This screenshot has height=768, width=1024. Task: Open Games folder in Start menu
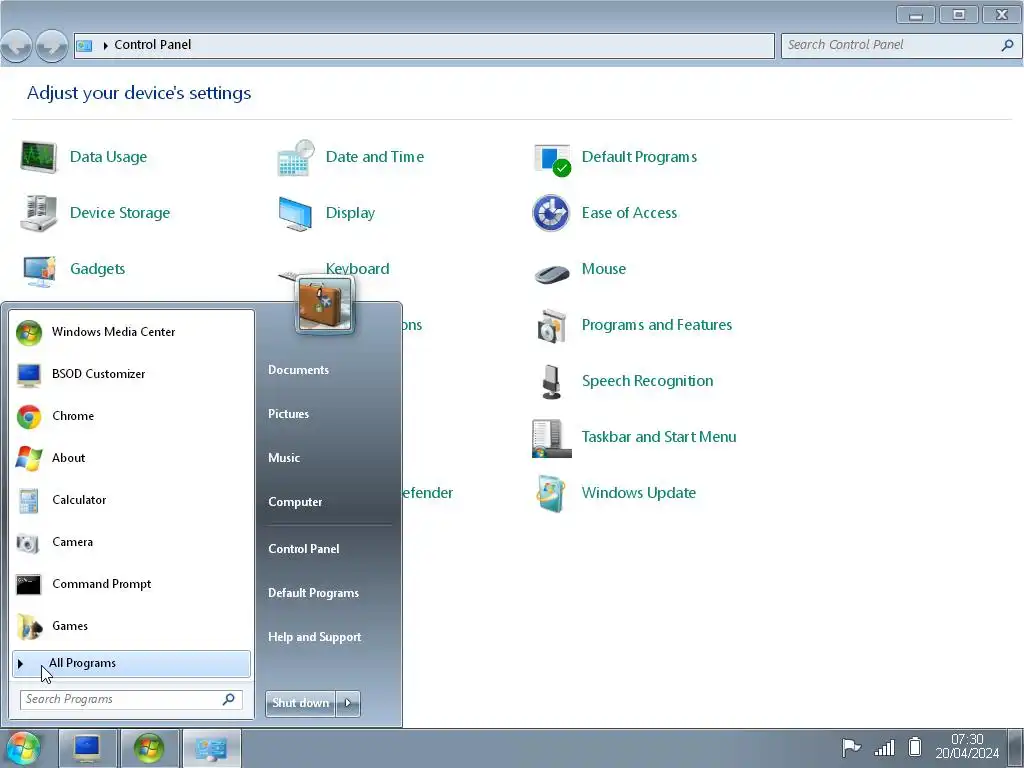[x=132, y=626]
